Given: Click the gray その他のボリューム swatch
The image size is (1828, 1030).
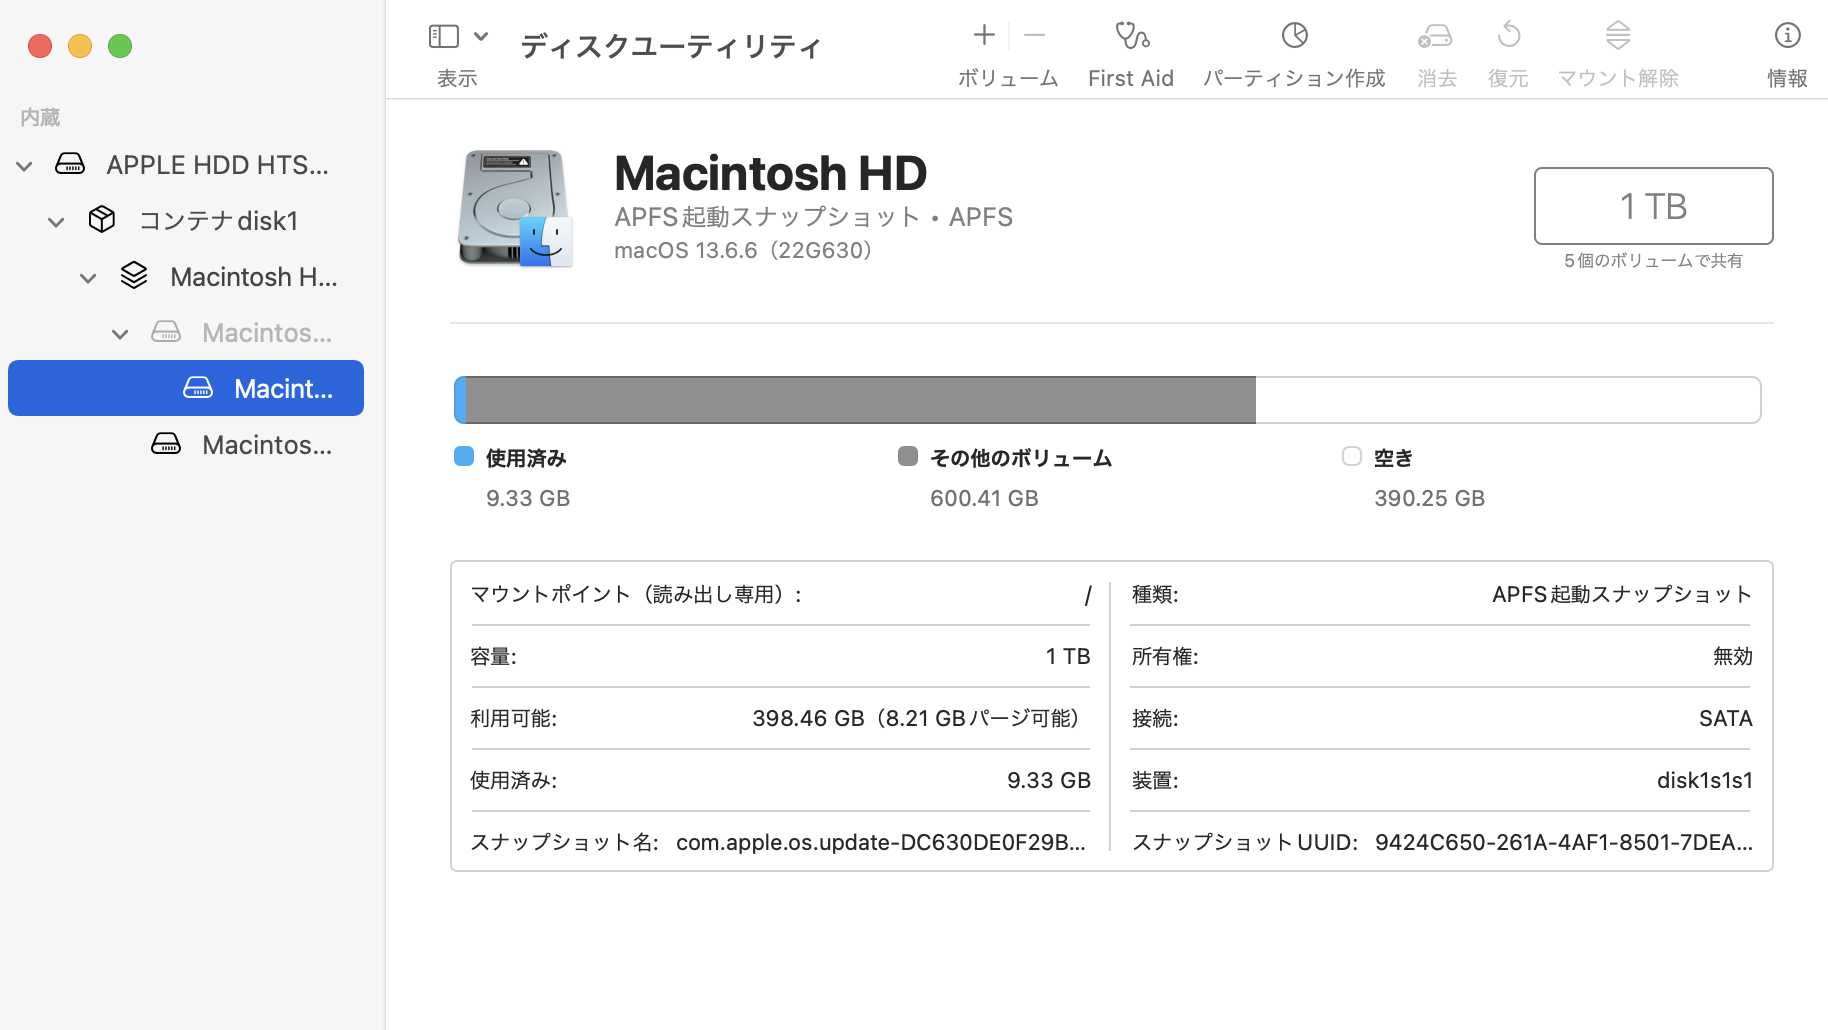Looking at the screenshot, I should pos(908,456).
